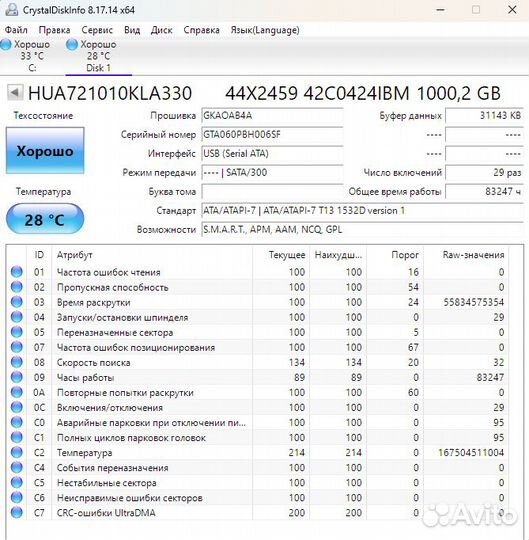This screenshot has width=529, height=540.
Task: Click the Возможности field S.M.A.R.T., APM
Action: click(362, 229)
